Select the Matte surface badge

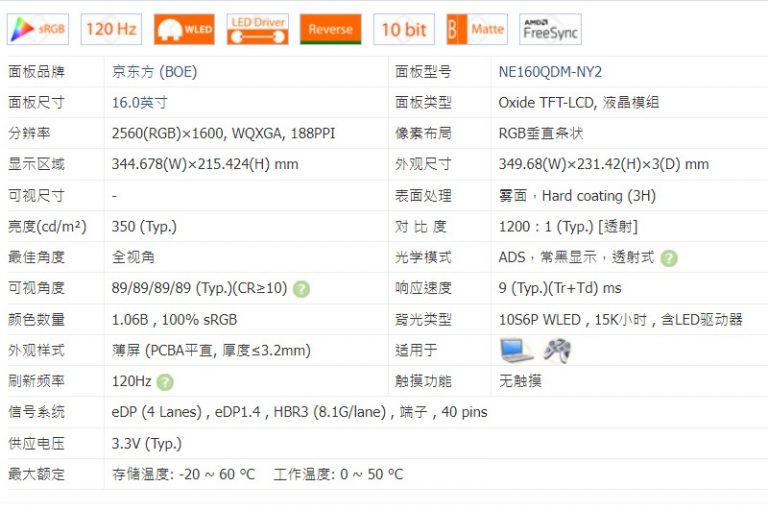477,29
